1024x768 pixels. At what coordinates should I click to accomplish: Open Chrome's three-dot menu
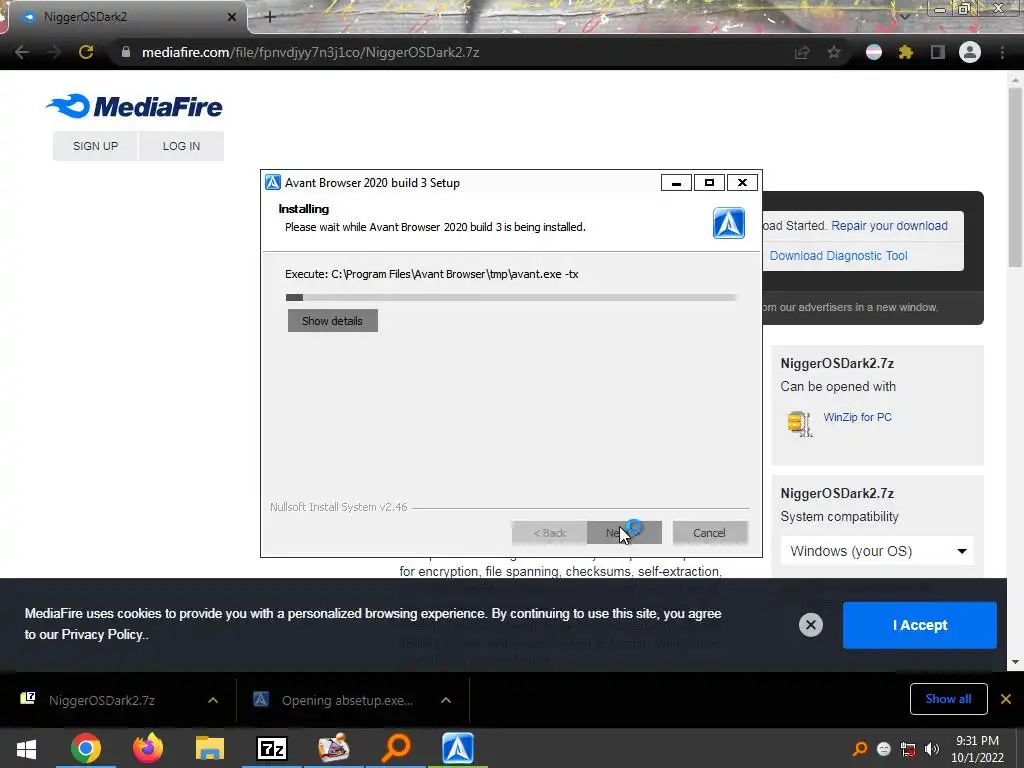[1002, 52]
